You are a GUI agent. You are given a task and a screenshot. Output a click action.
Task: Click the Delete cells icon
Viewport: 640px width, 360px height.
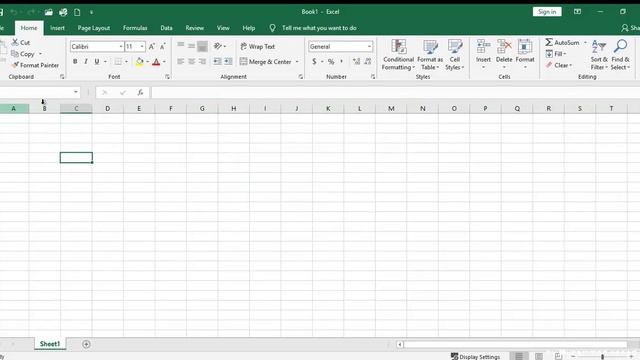(x=504, y=47)
